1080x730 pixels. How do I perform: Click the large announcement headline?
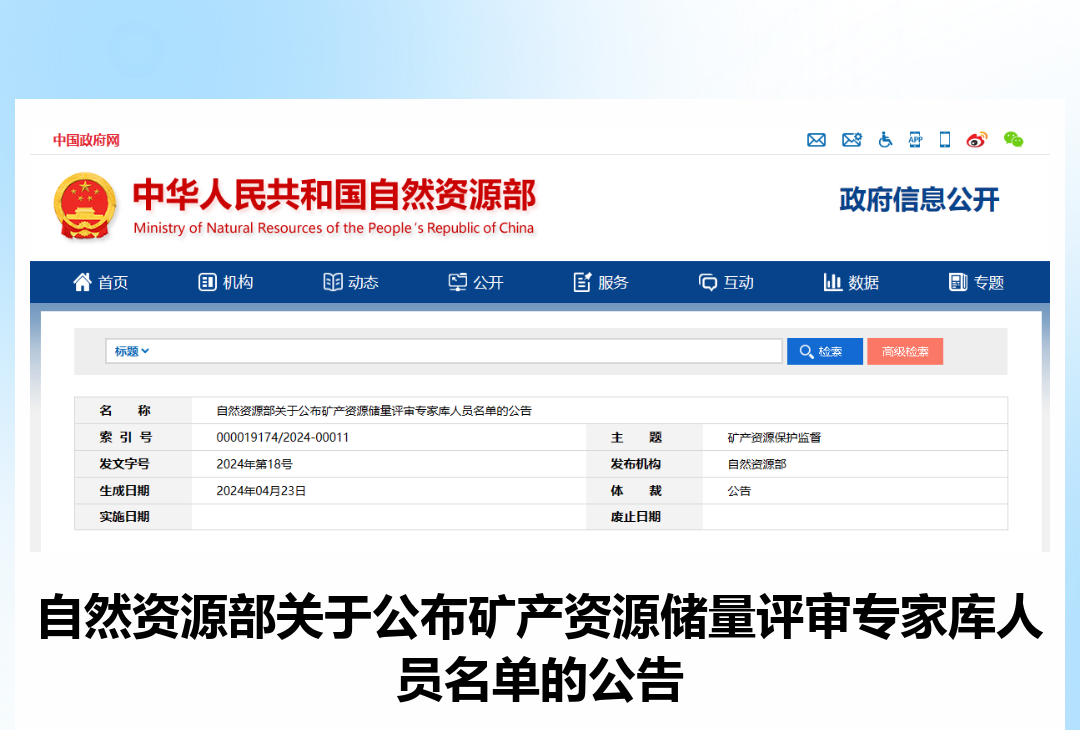[540, 648]
